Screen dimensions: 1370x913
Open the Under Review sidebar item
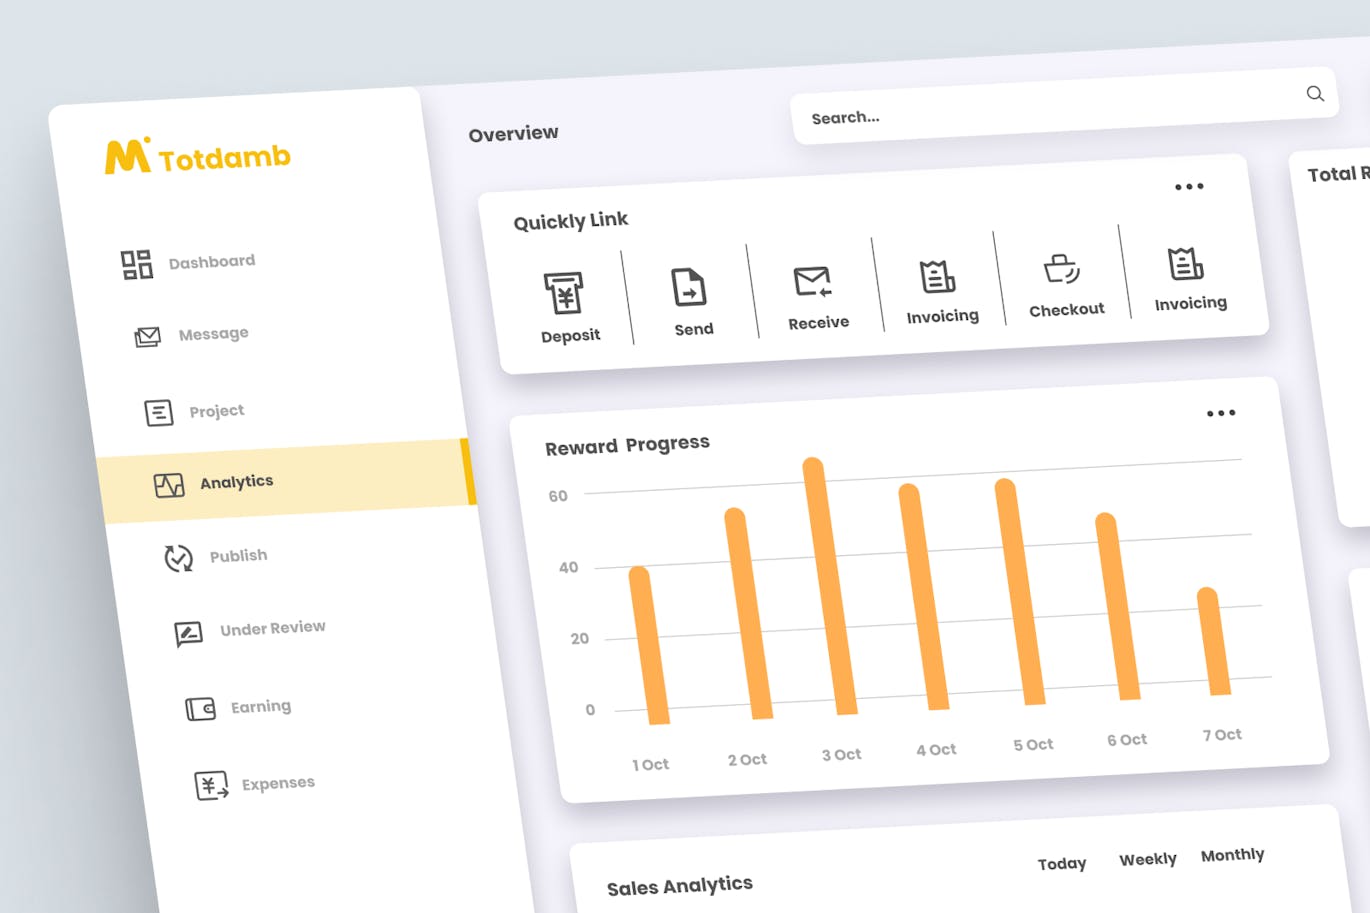coord(272,628)
